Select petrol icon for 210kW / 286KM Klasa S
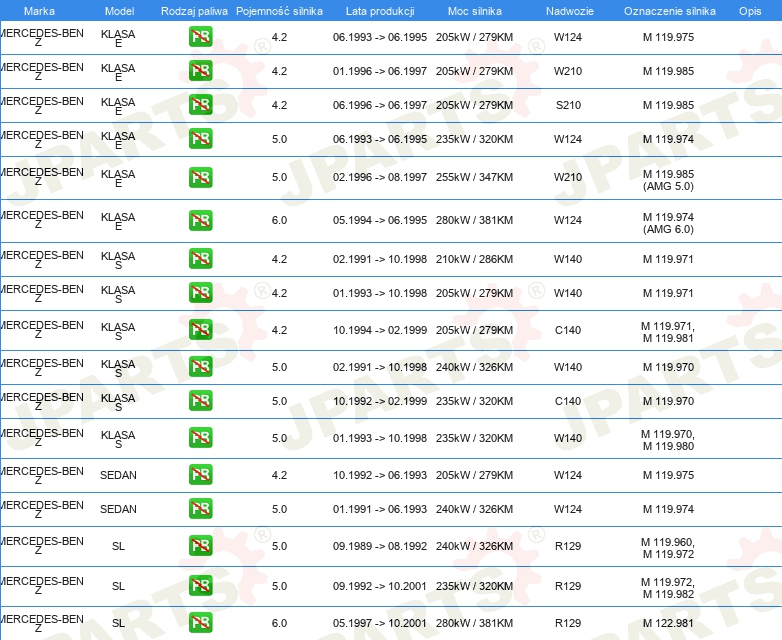 (200, 258)
